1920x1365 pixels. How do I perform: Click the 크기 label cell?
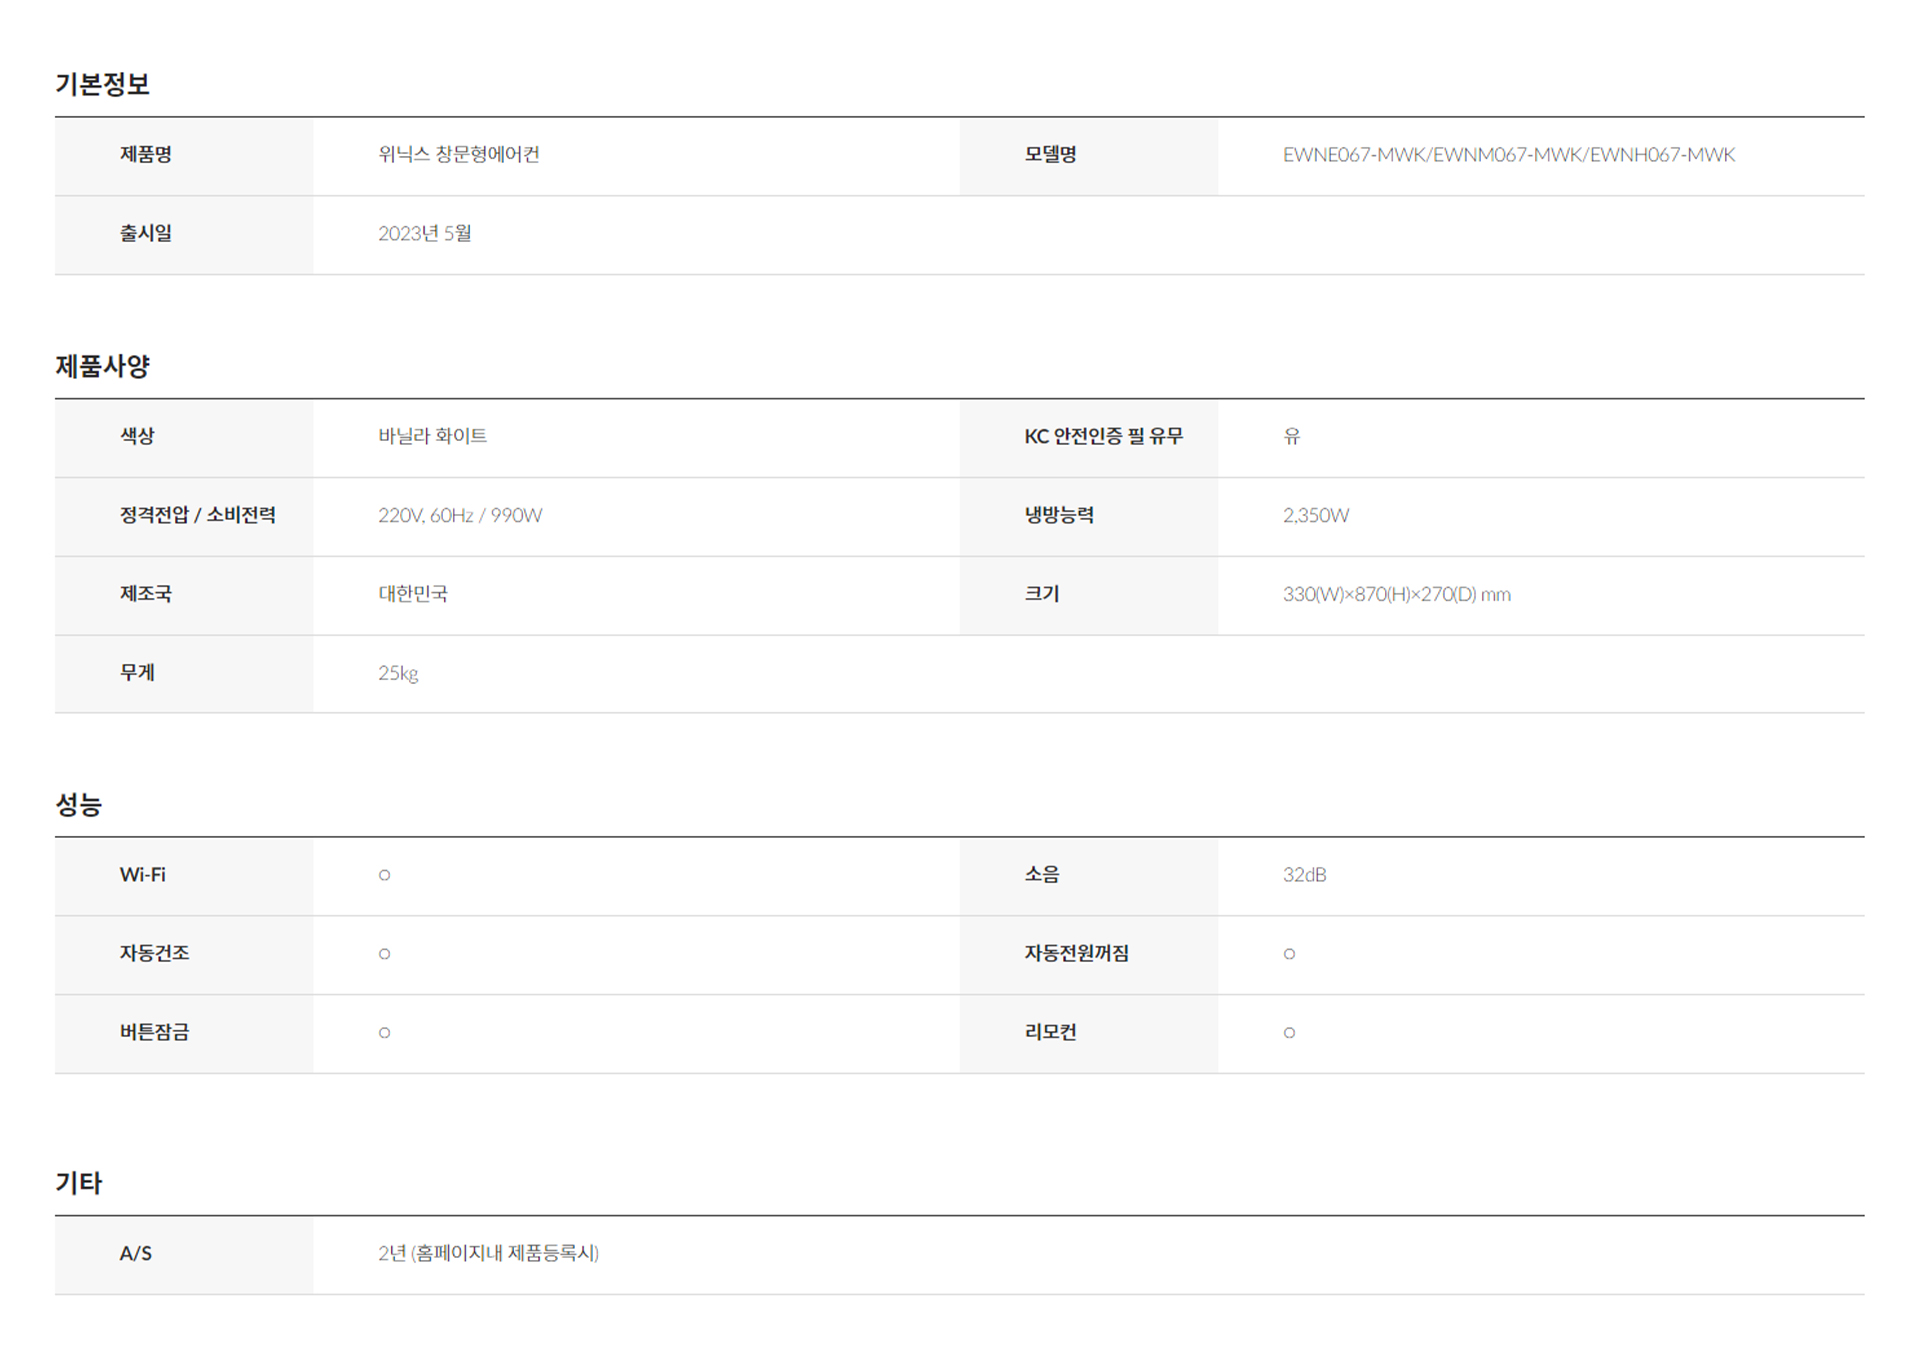(1088, 596)
